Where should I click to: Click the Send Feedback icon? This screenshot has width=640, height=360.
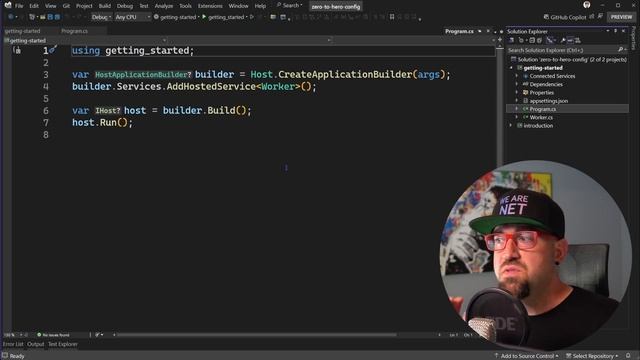600,16
